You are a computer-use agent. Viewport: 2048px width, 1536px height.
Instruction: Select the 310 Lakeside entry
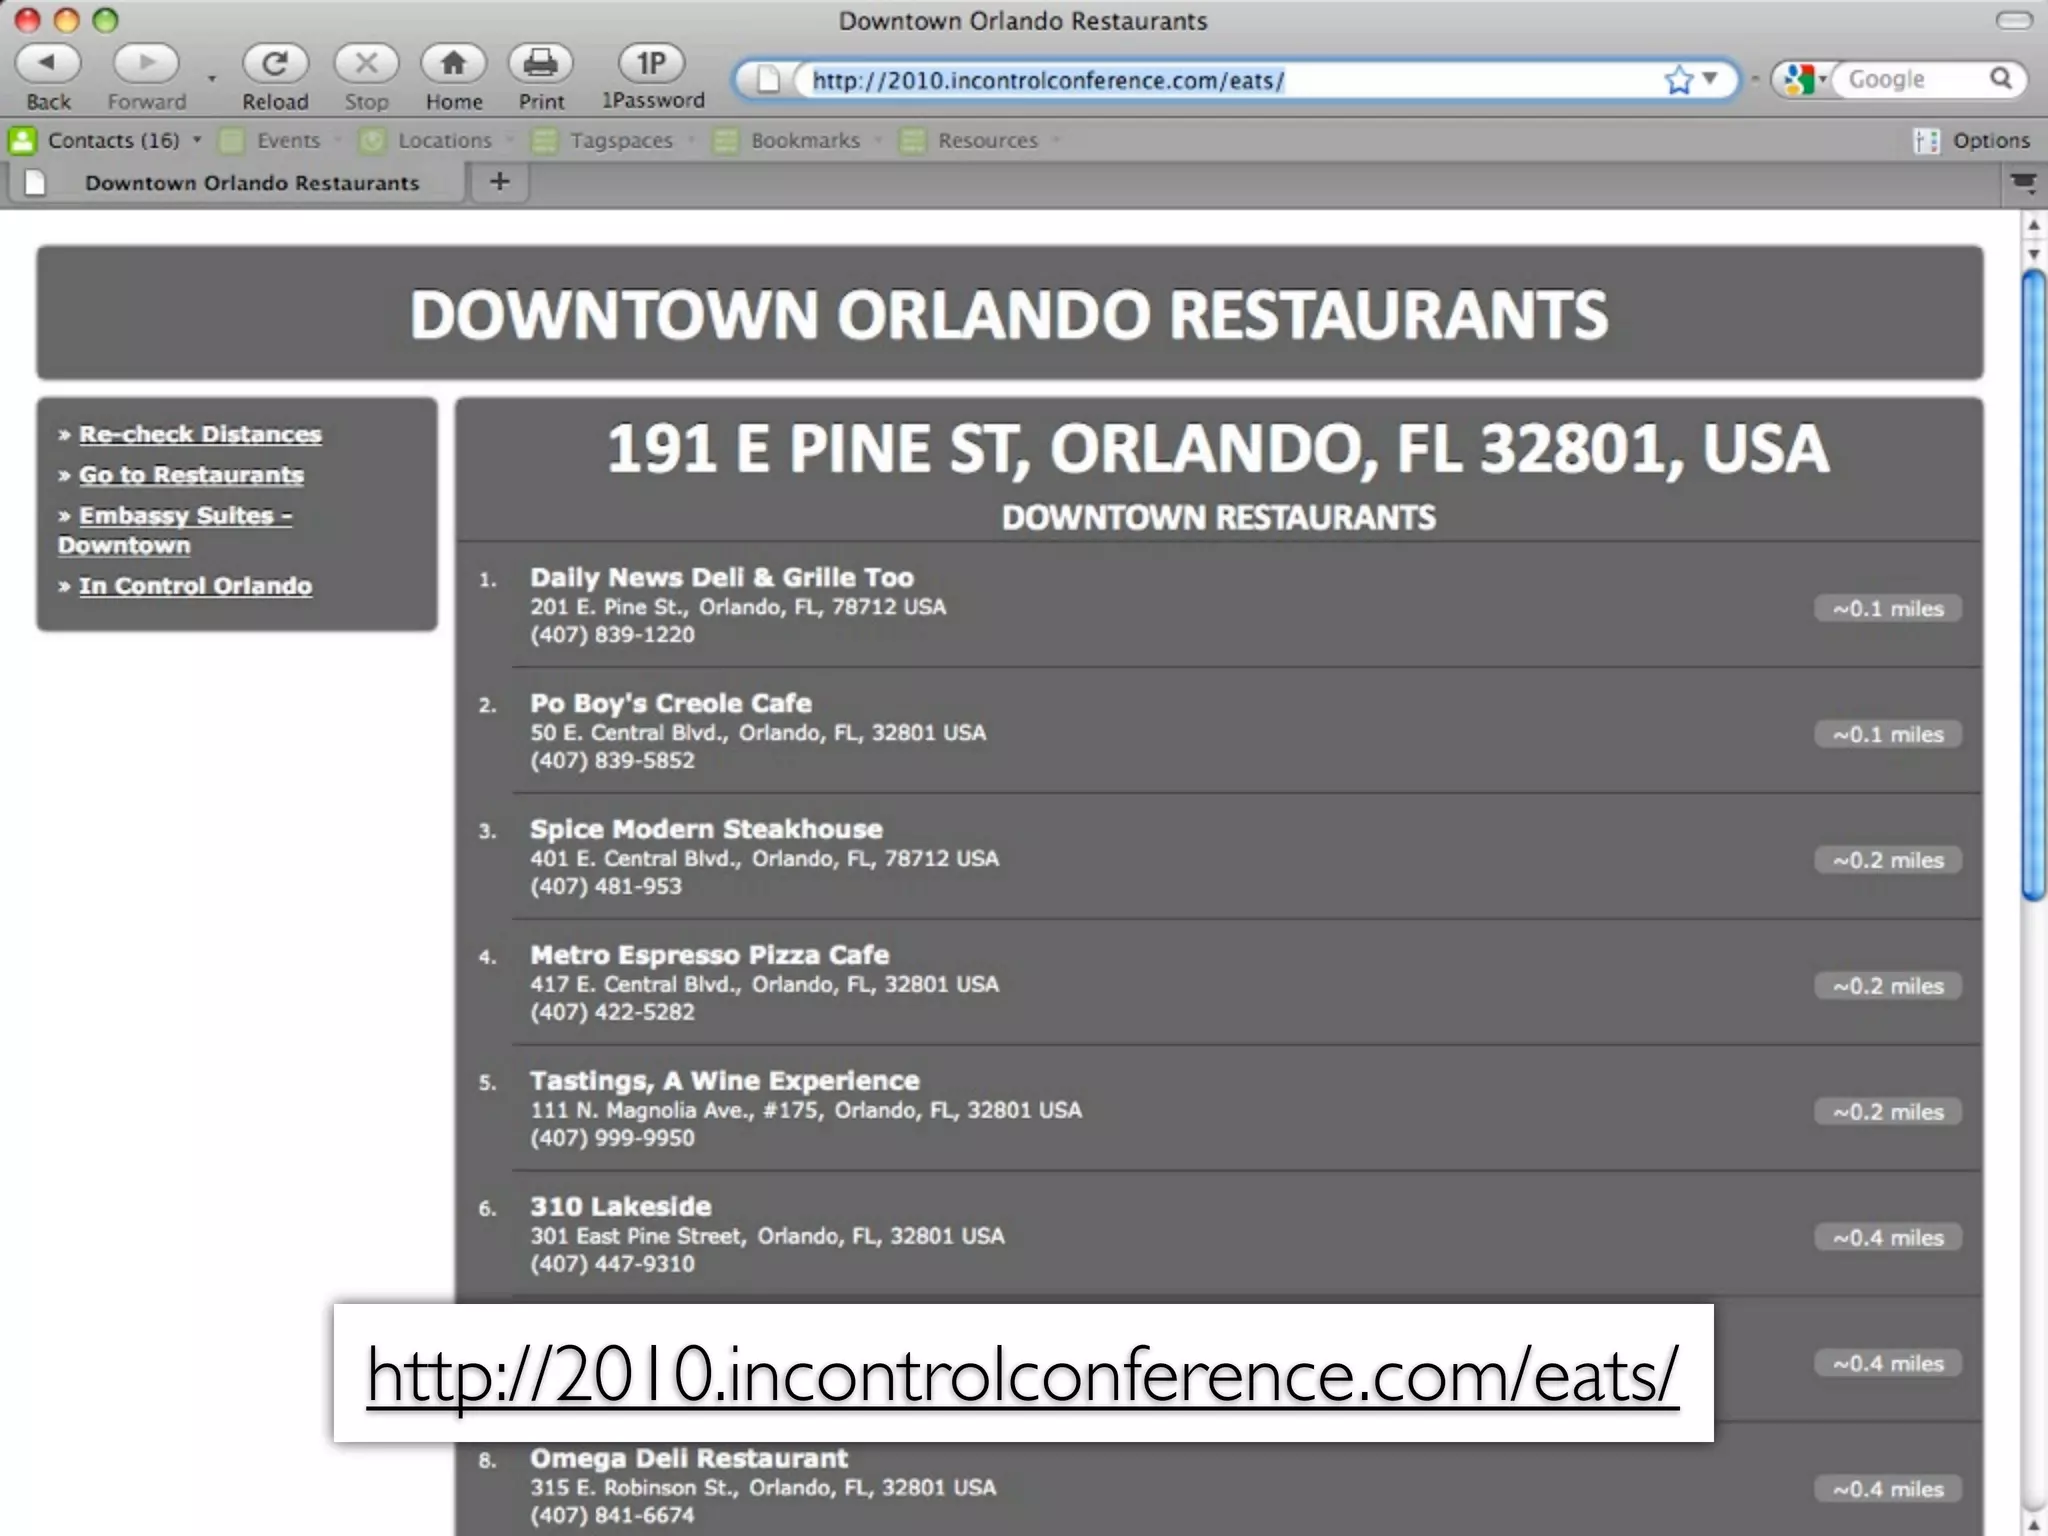click(x=620, y=1207)
